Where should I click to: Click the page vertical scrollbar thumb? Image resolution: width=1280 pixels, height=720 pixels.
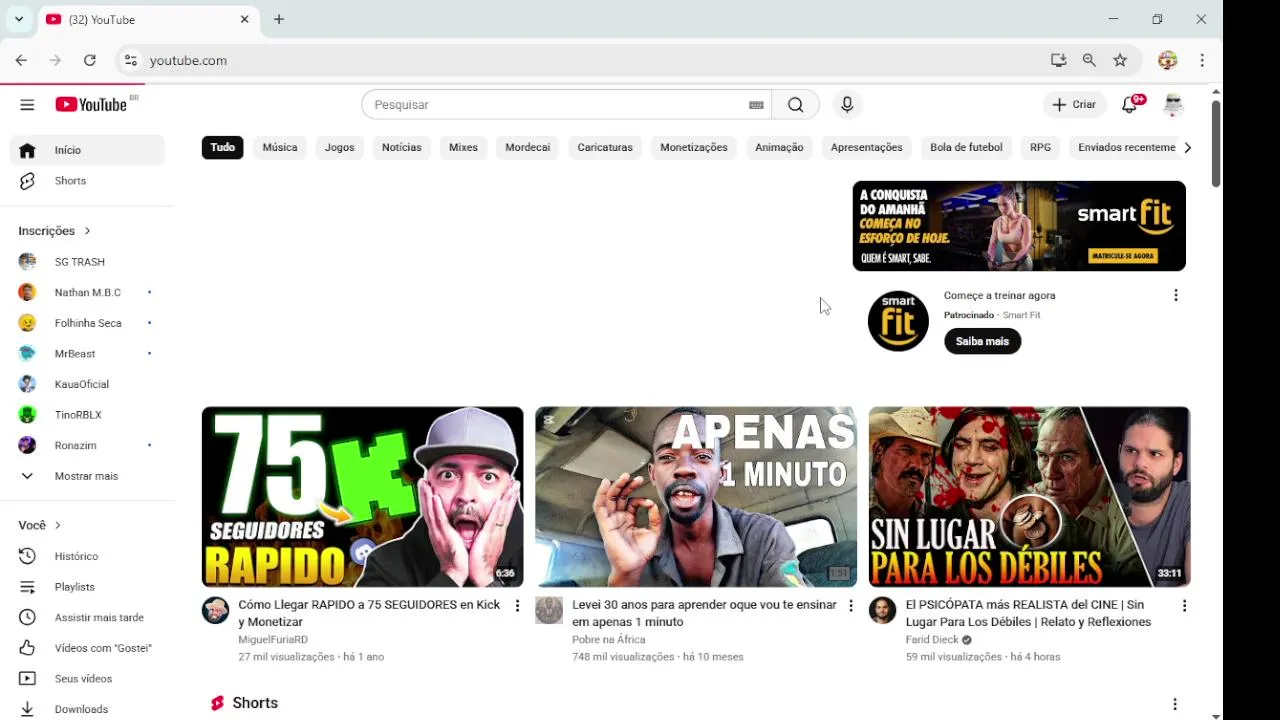[1216, 143]
